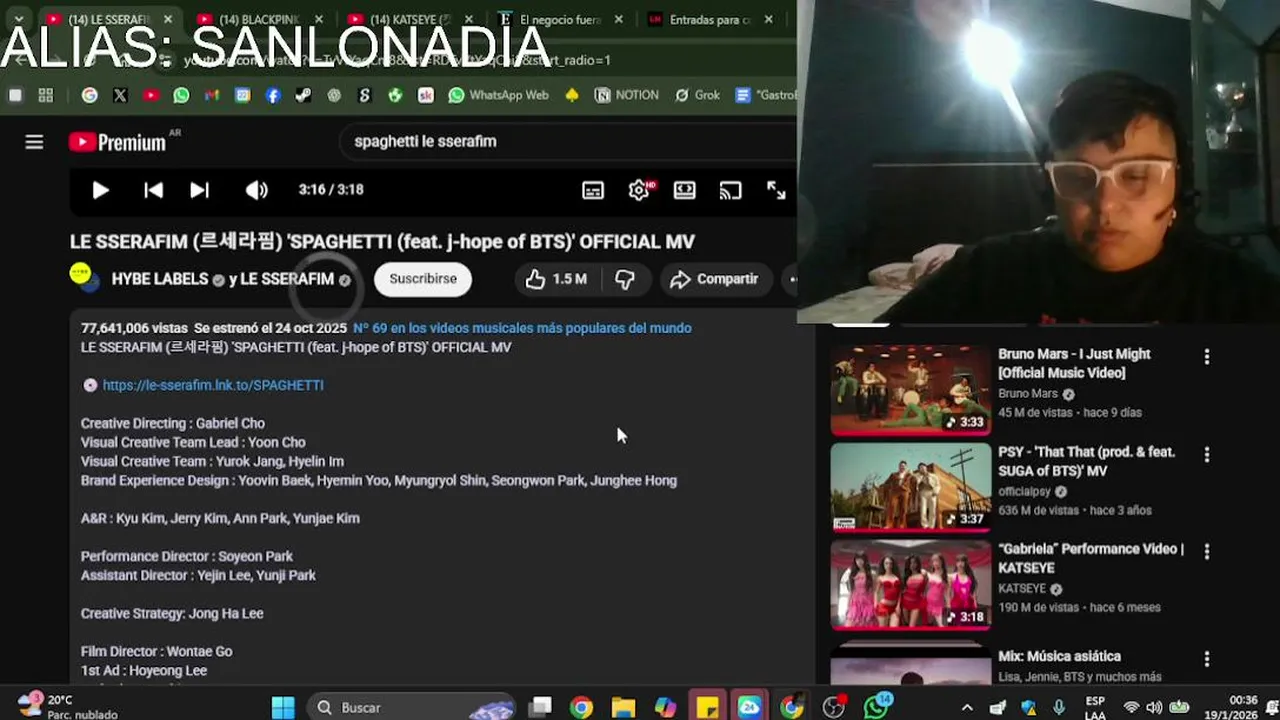Open more options for Mix: Música asiática
1280x720 pixels.
tap(1207, 659)
